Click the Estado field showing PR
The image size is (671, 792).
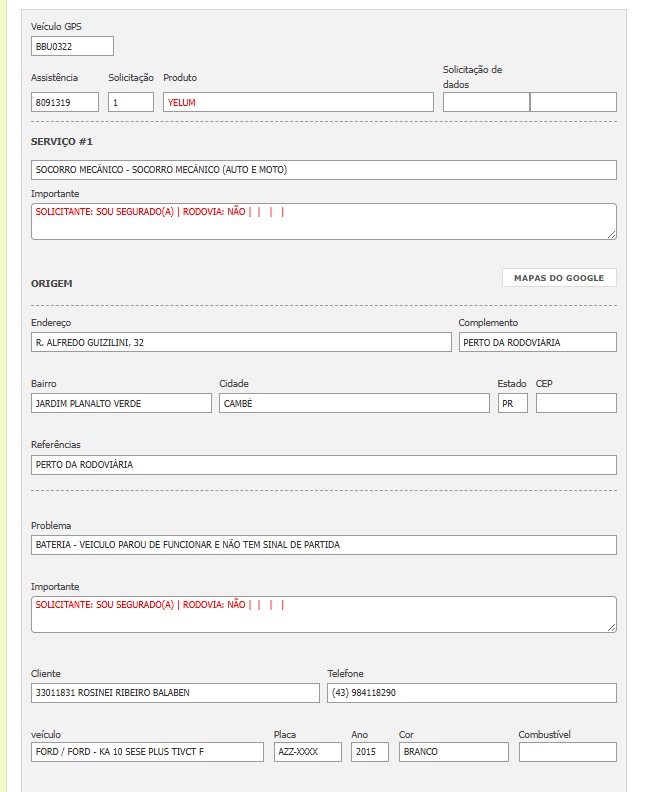click(x=512, y=403)
